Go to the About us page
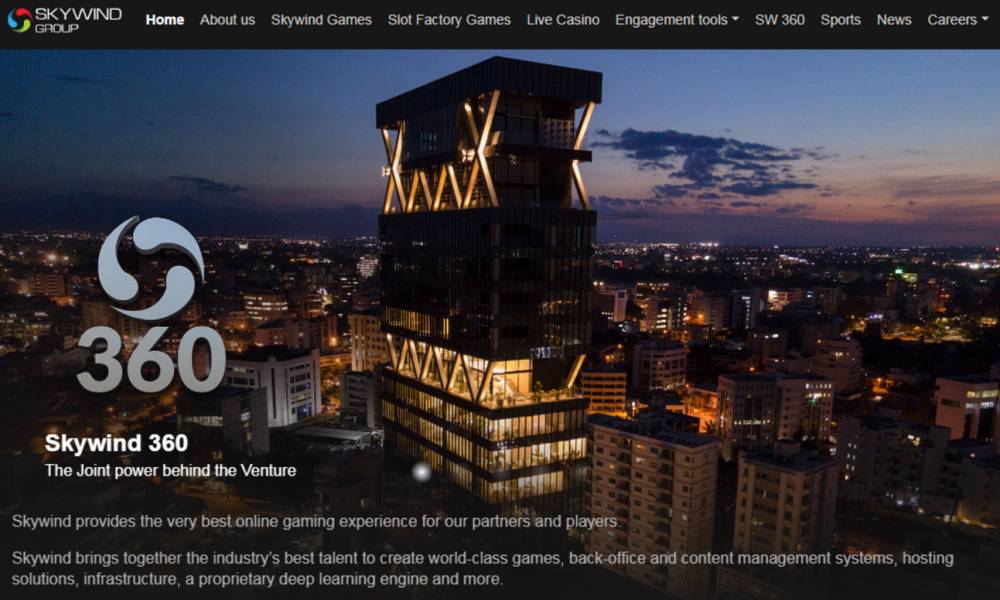Screen dimensions: 1000x600 point(227,20)
